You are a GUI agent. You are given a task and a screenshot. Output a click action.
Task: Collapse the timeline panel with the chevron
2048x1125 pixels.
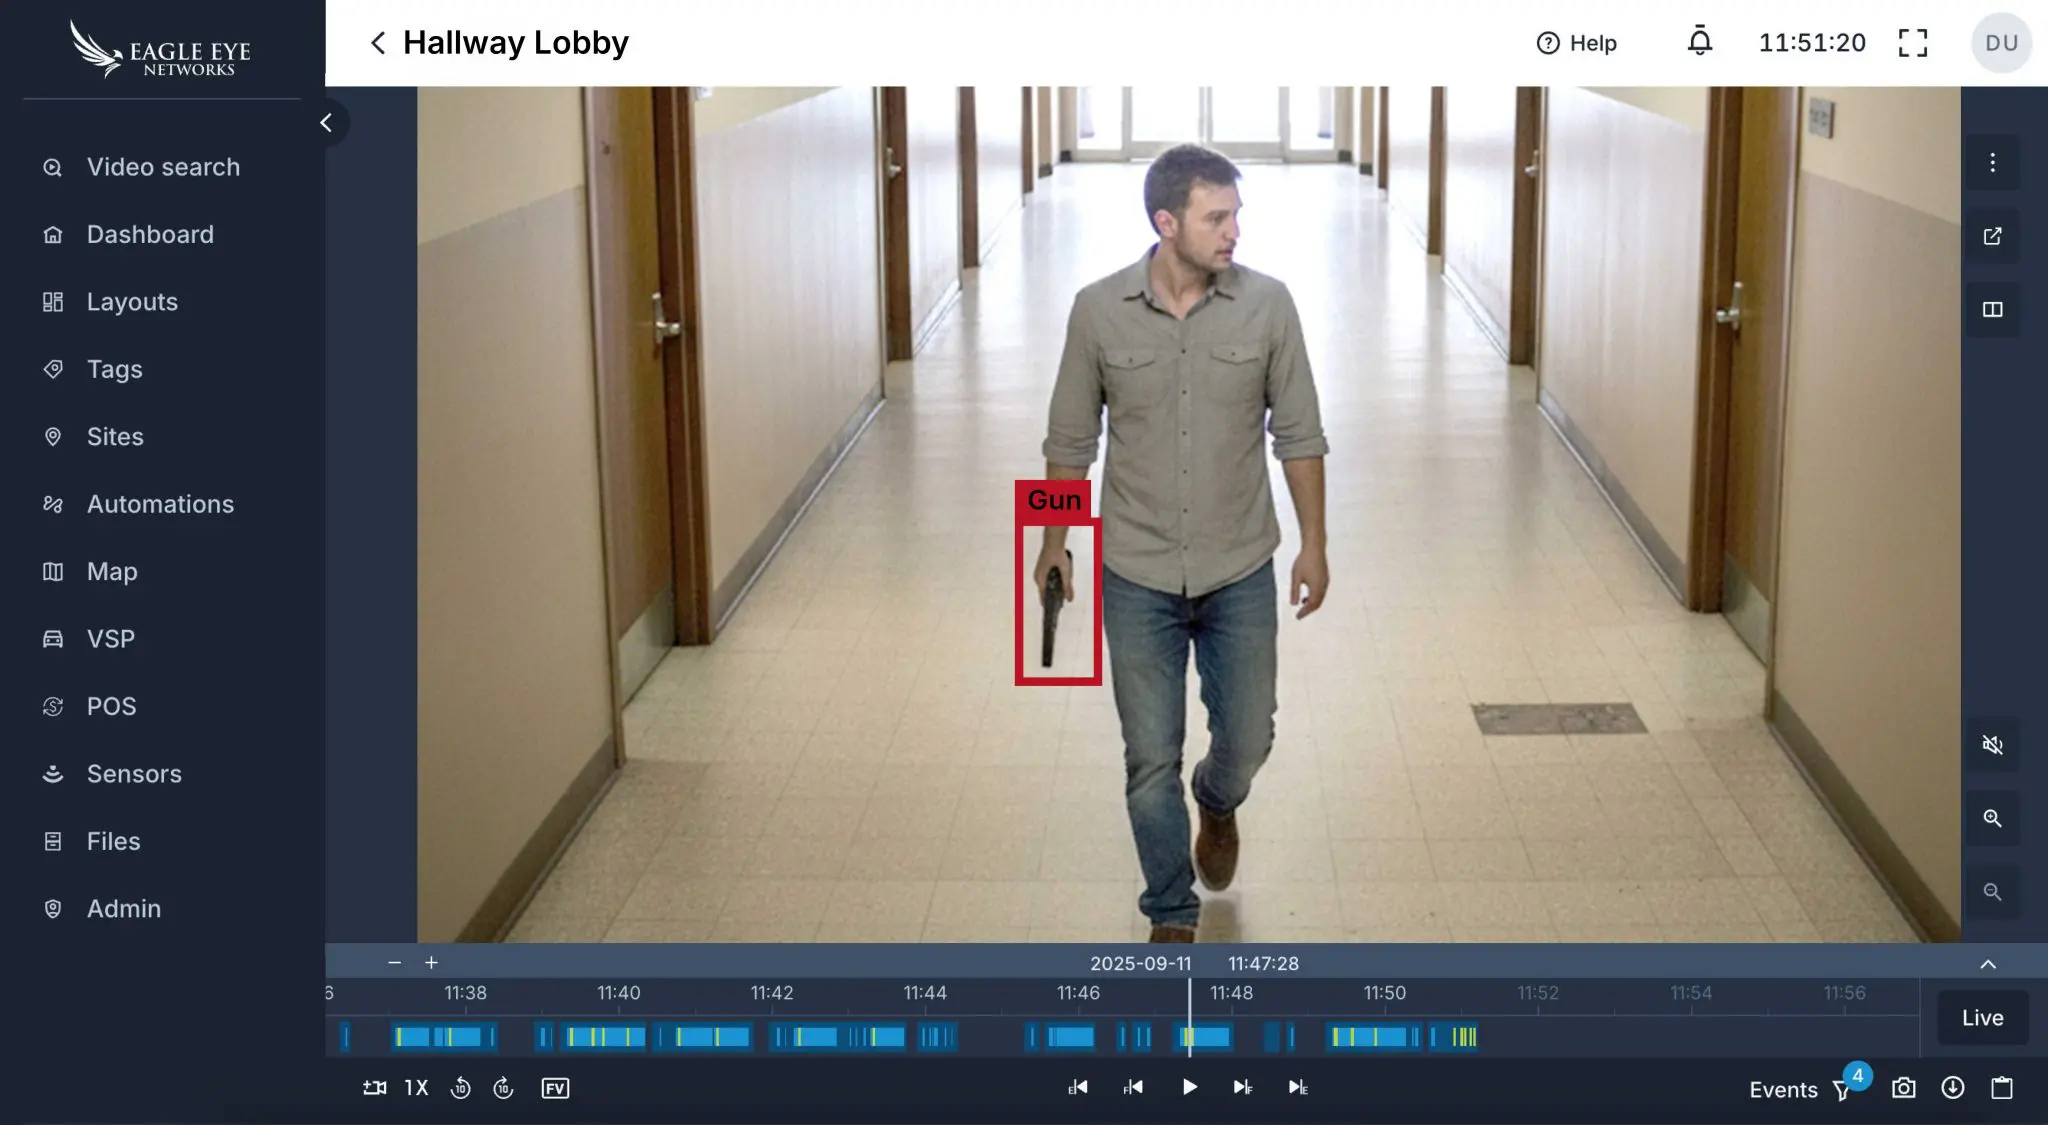pos(1986,963)
